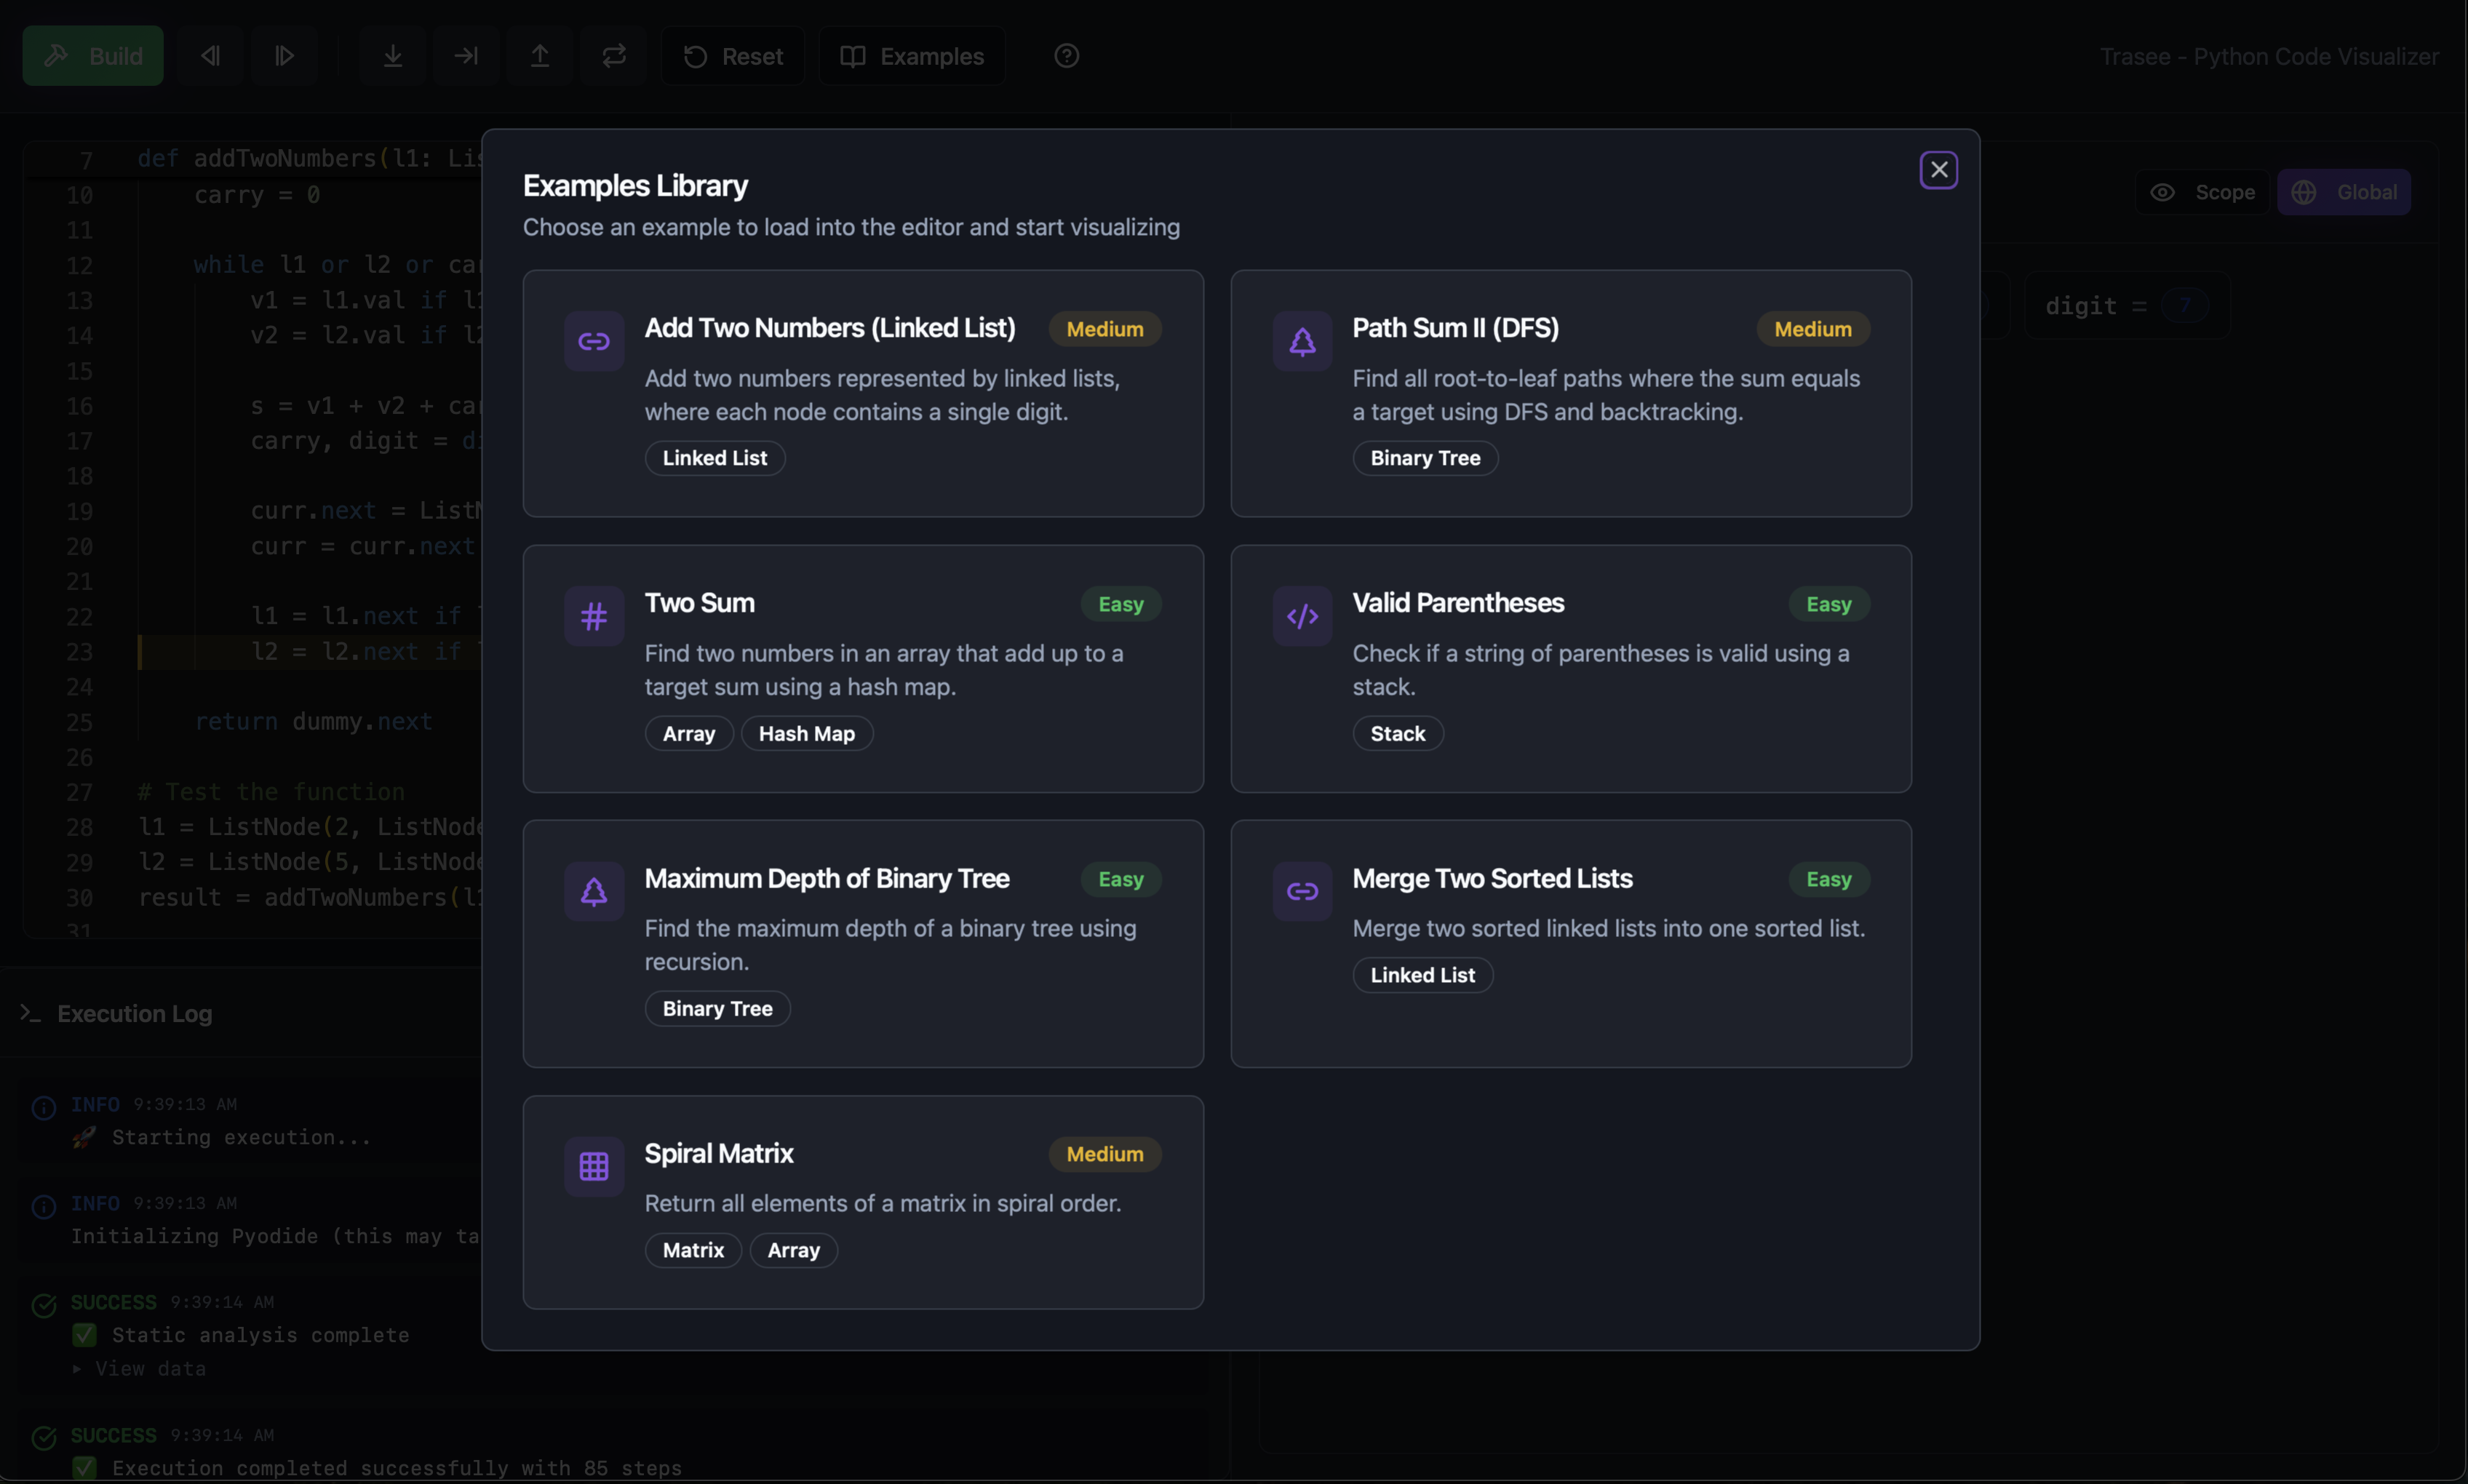The image size is (2468, 1484).
Task: Click the grid icon on Spiral Matrix card
Action: (594, 1166)
